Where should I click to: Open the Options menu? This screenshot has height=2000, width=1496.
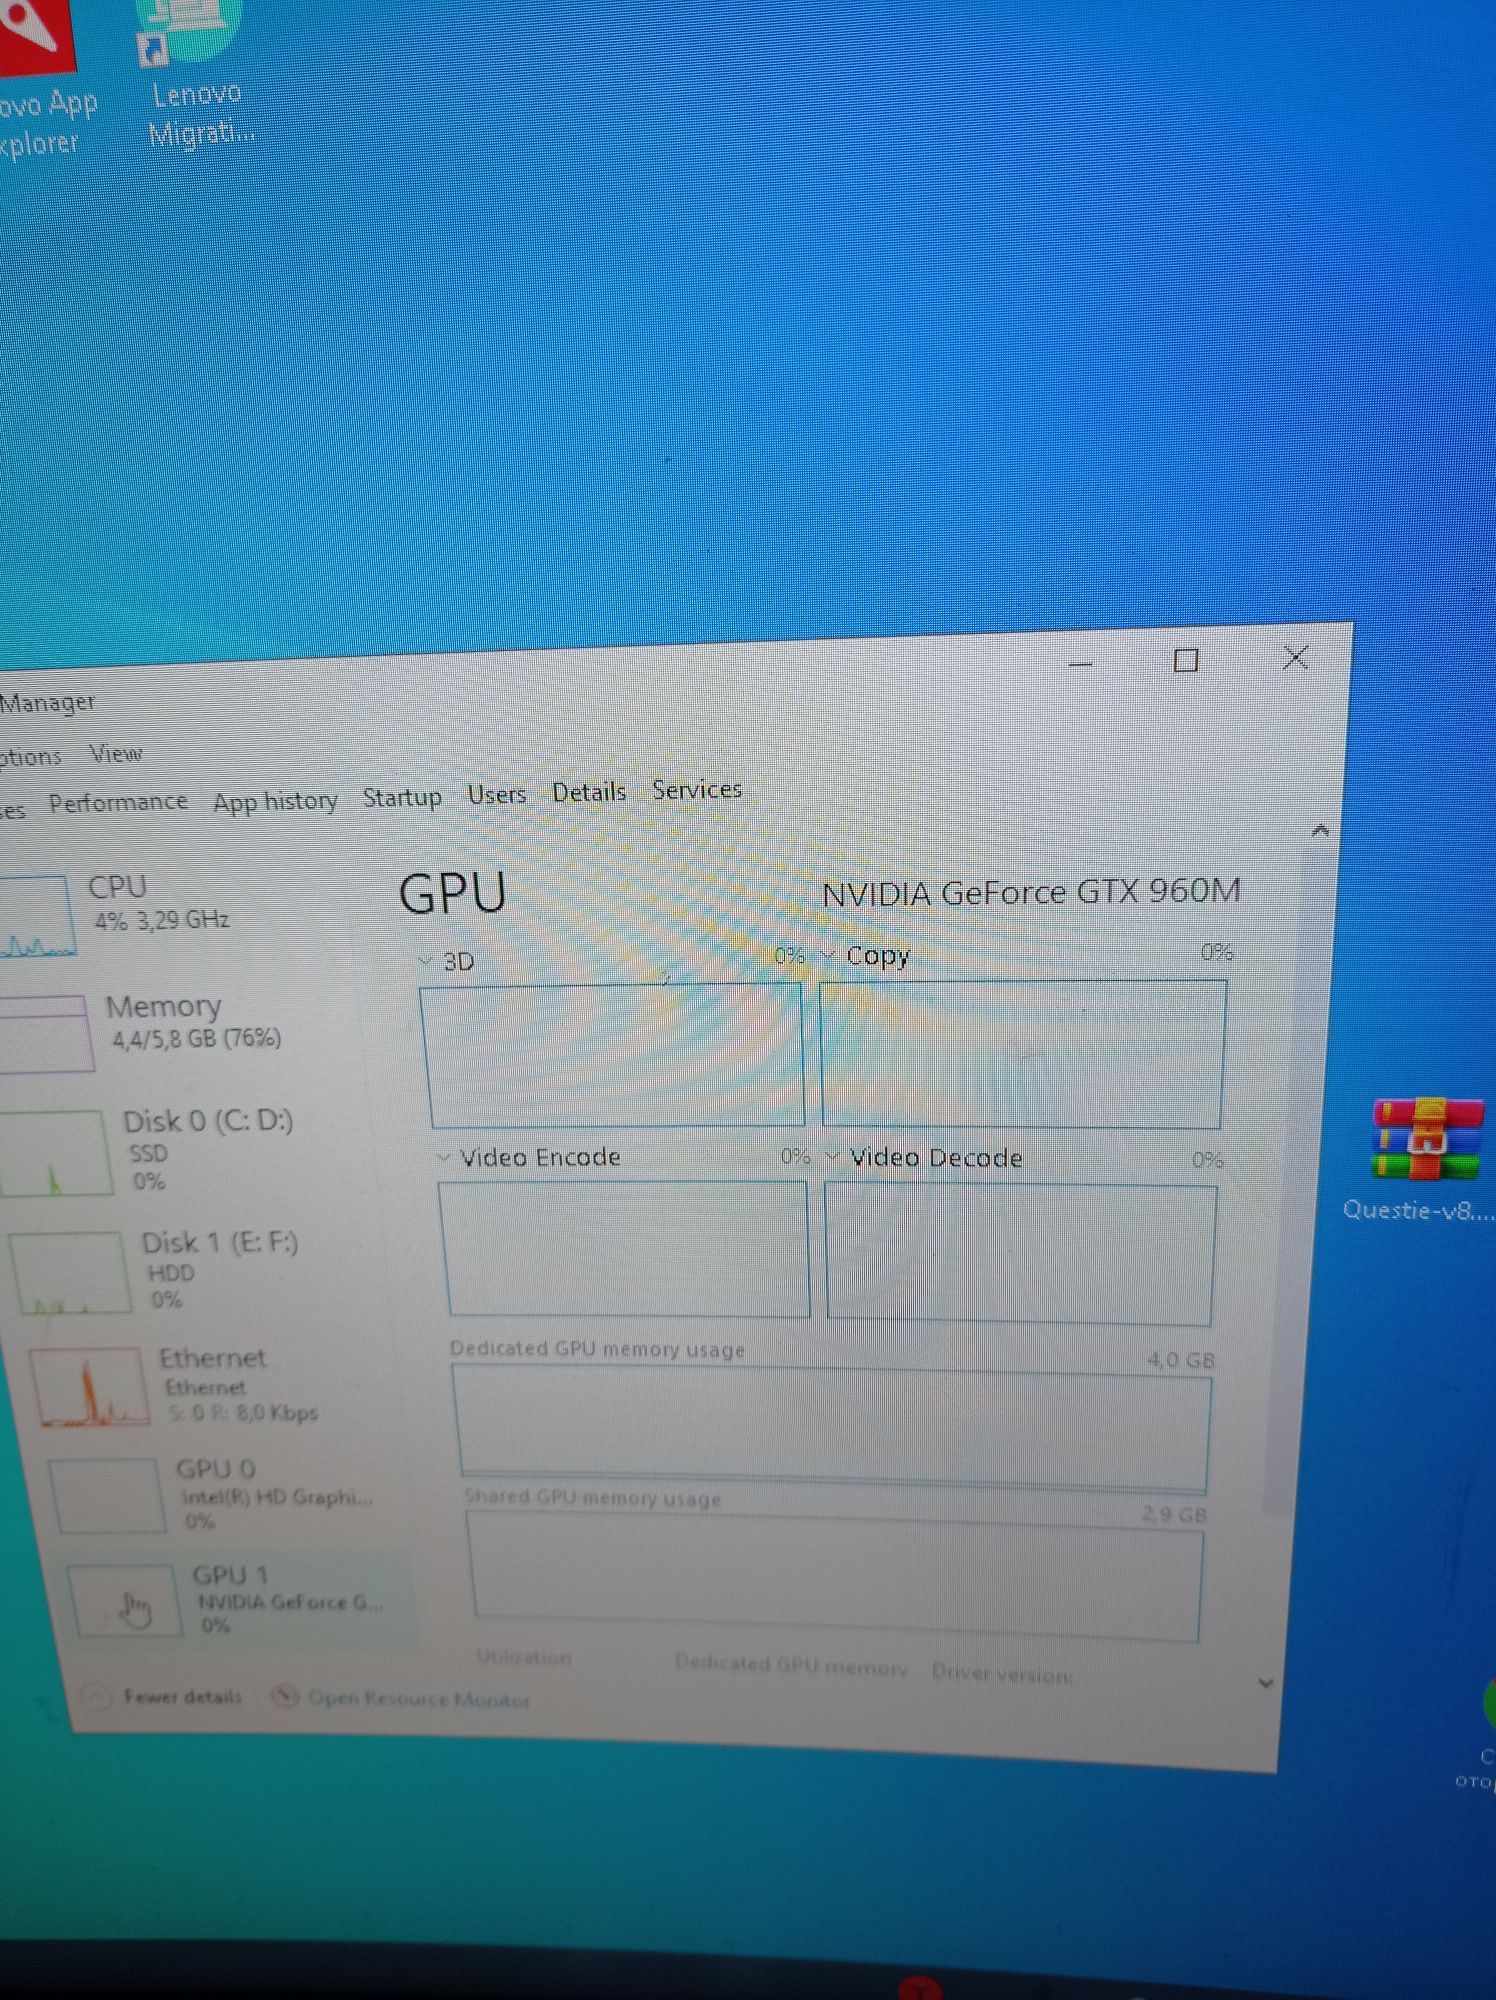pos(30,757)
